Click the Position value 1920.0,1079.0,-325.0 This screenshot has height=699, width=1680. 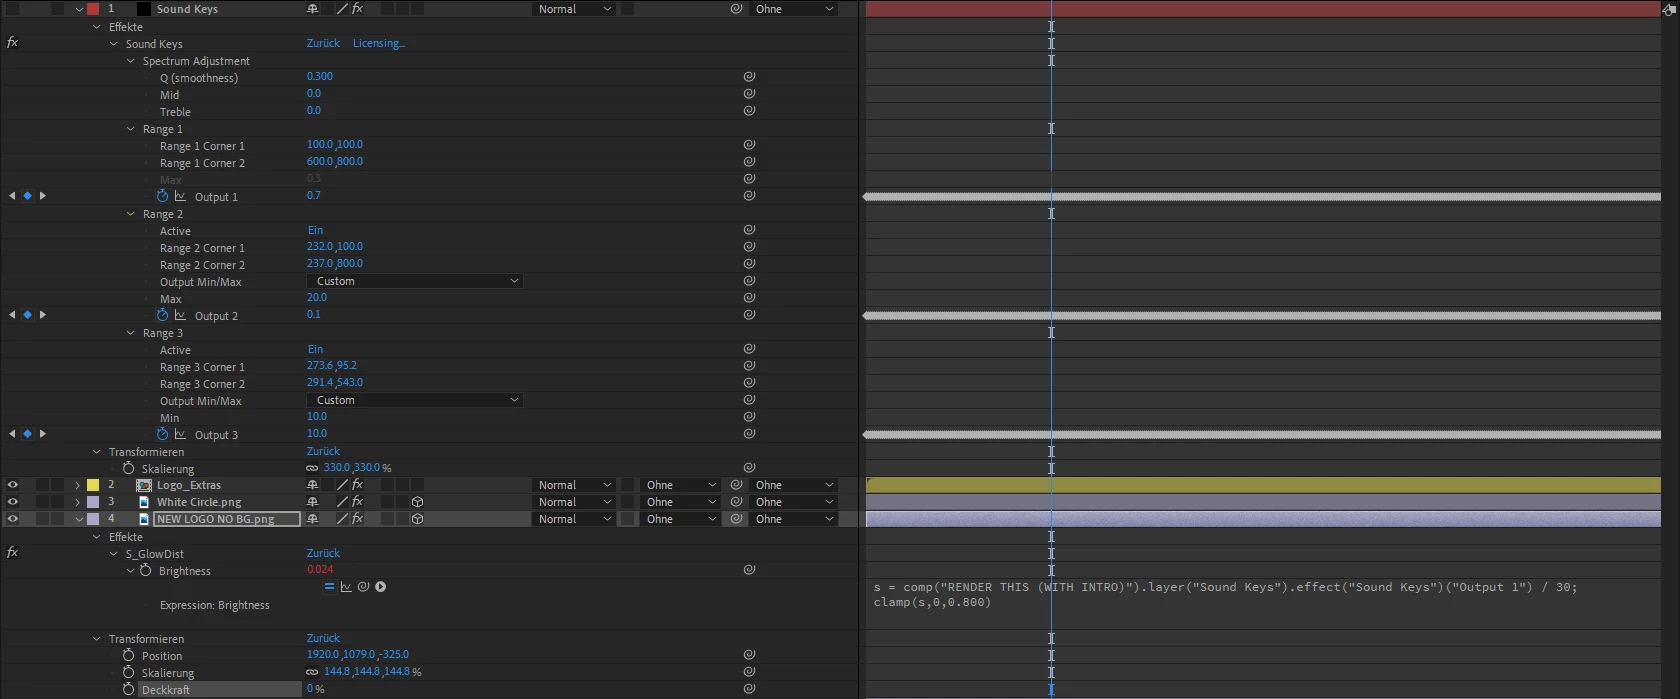coord(358,655)
